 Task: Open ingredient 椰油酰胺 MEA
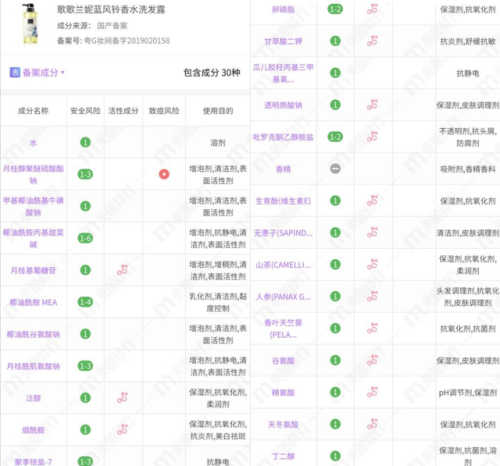[33, 302]
